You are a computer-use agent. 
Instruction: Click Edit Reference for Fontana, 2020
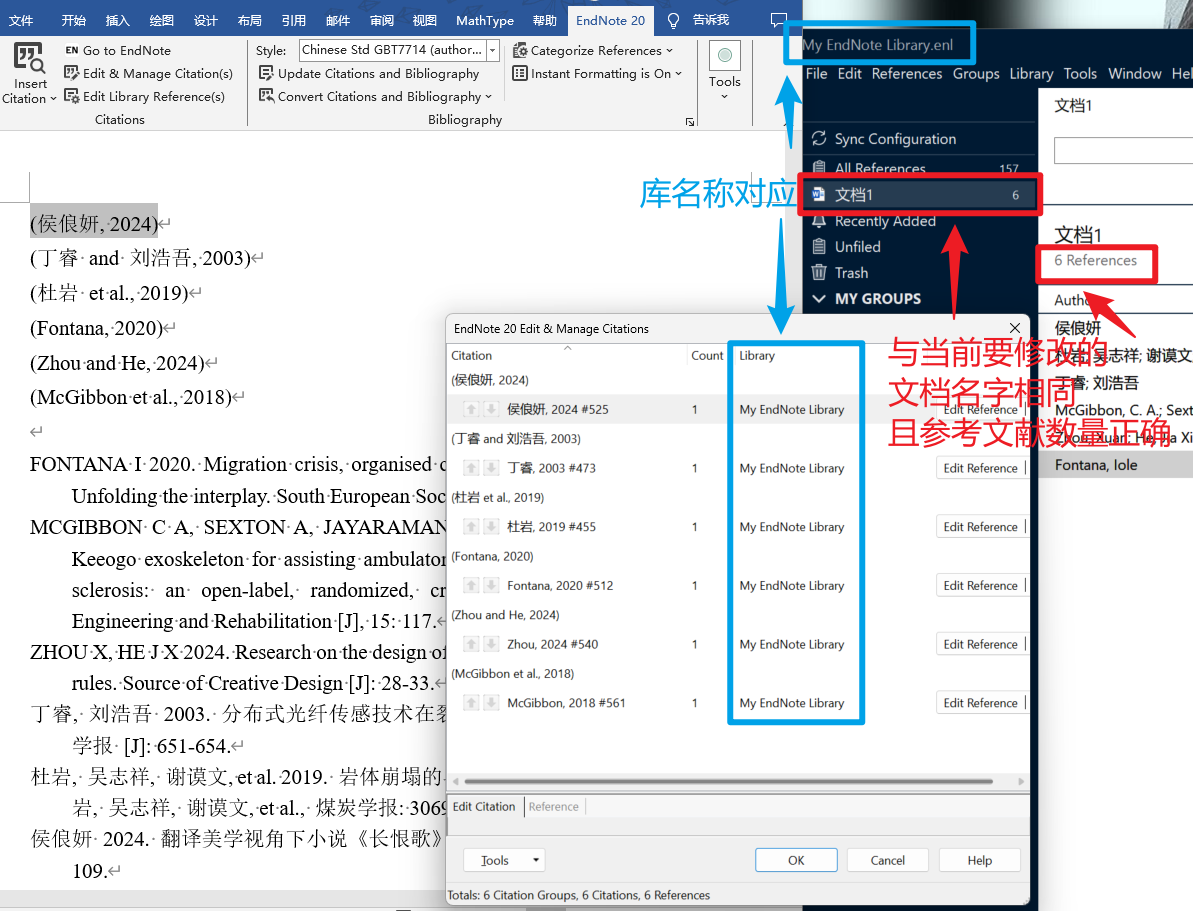pyautogui.click(x=980, y=585)
